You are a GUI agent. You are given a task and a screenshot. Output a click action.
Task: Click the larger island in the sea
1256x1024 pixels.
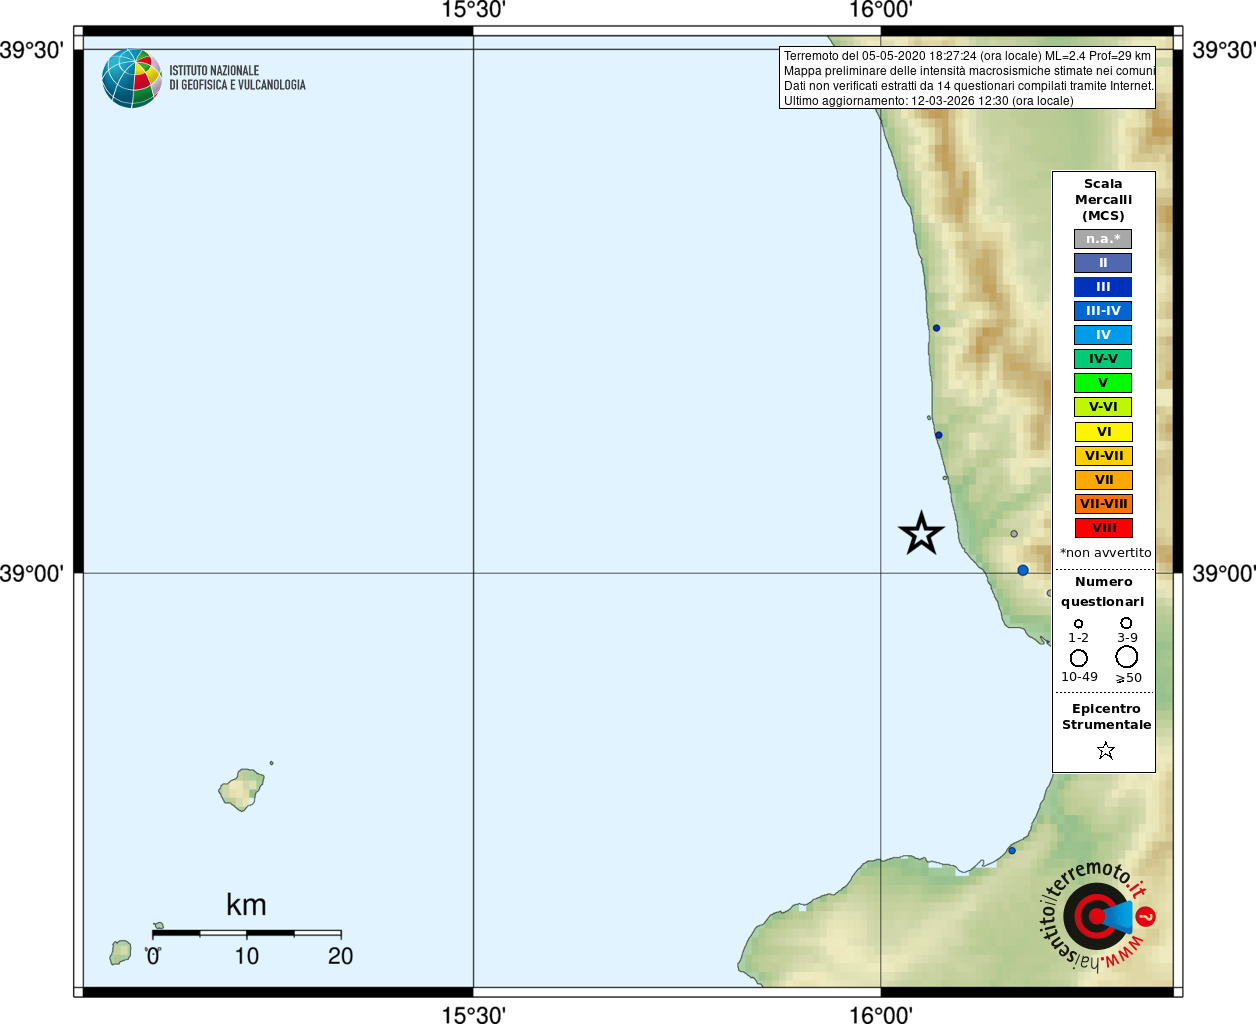(241, 790)
